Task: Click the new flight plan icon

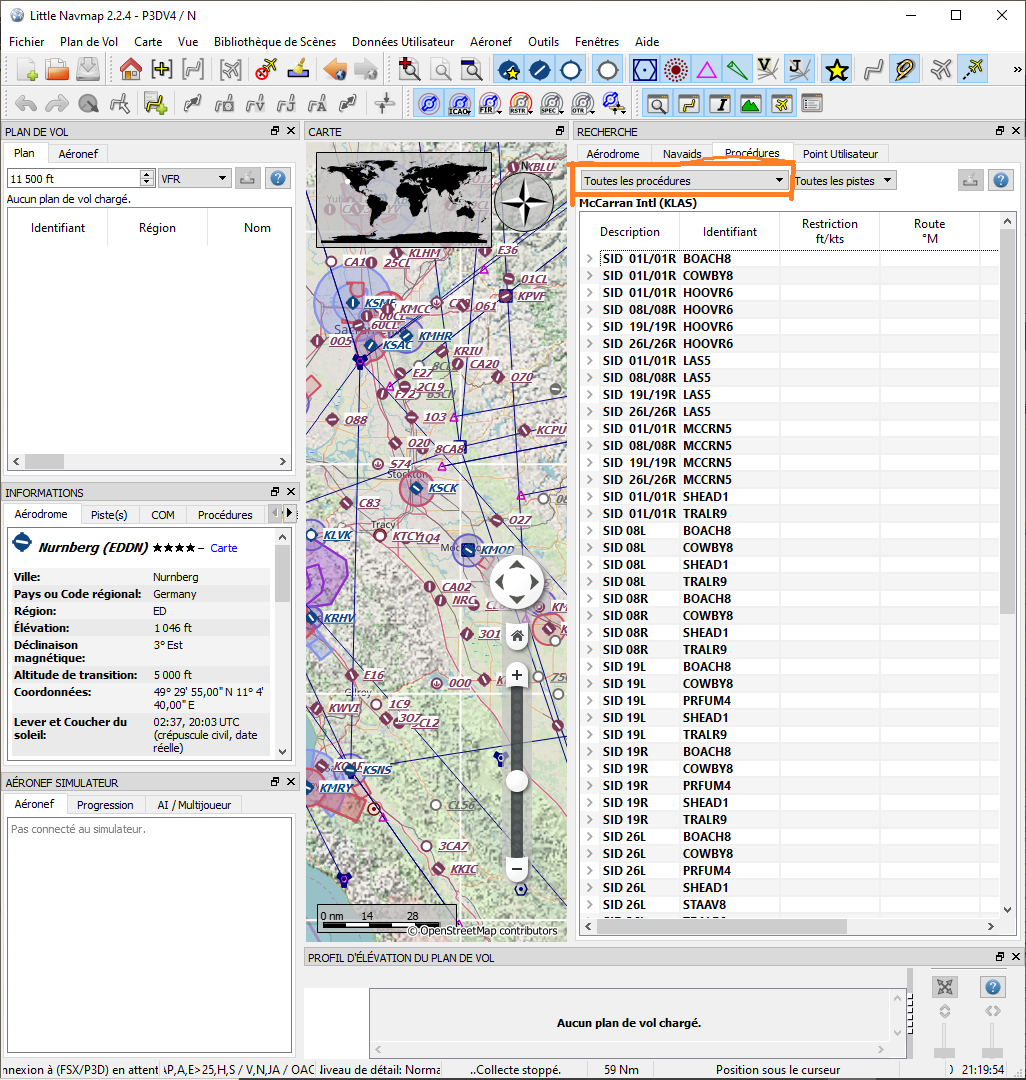Action: (x=26, y=70)
